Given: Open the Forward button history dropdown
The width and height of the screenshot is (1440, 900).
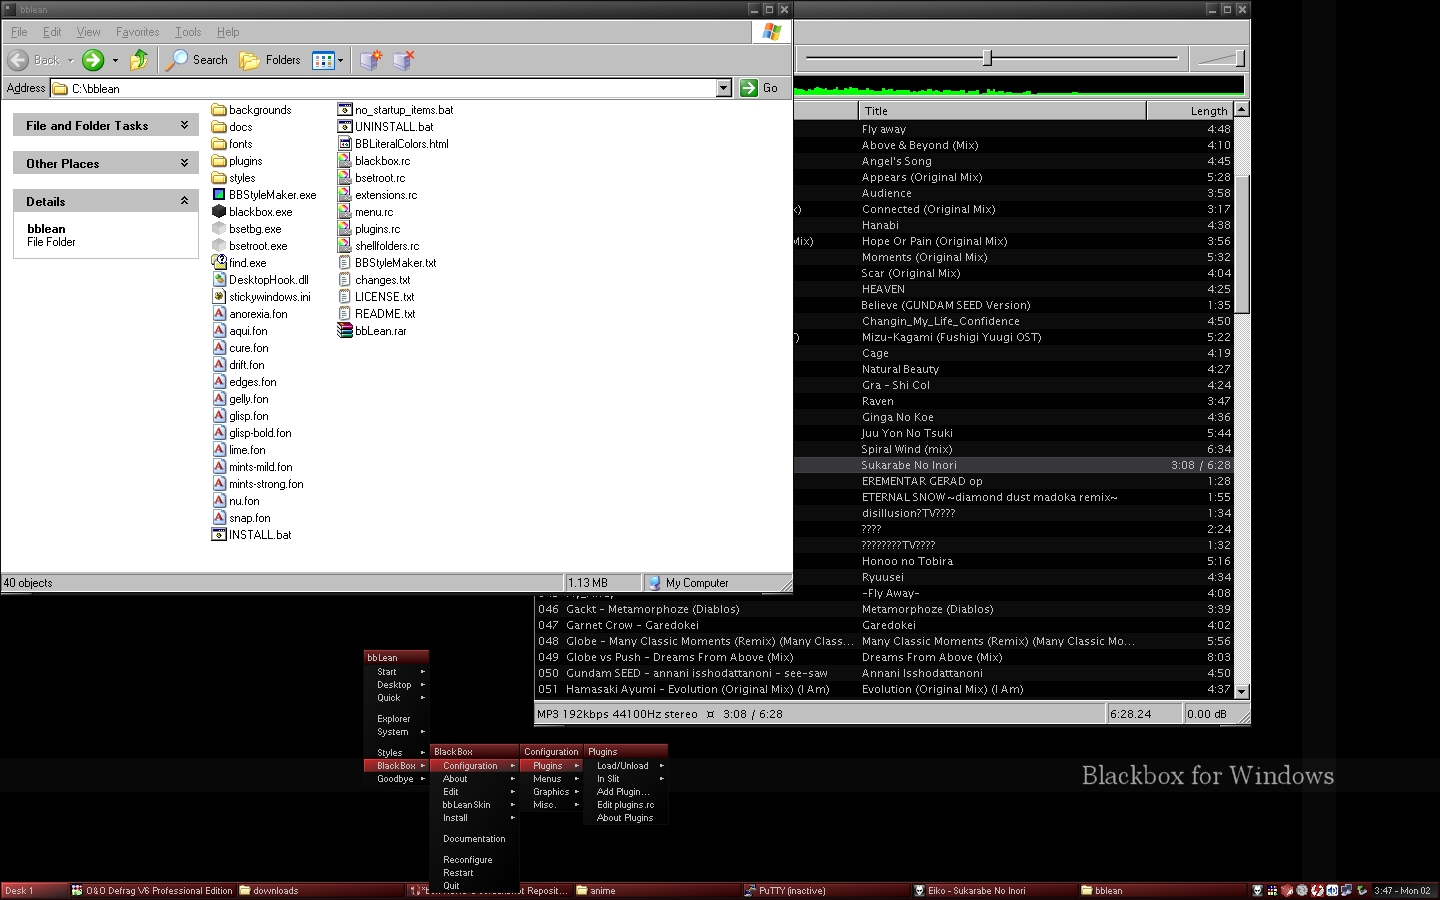Looking at the screenshot, I should coord(115,61).
